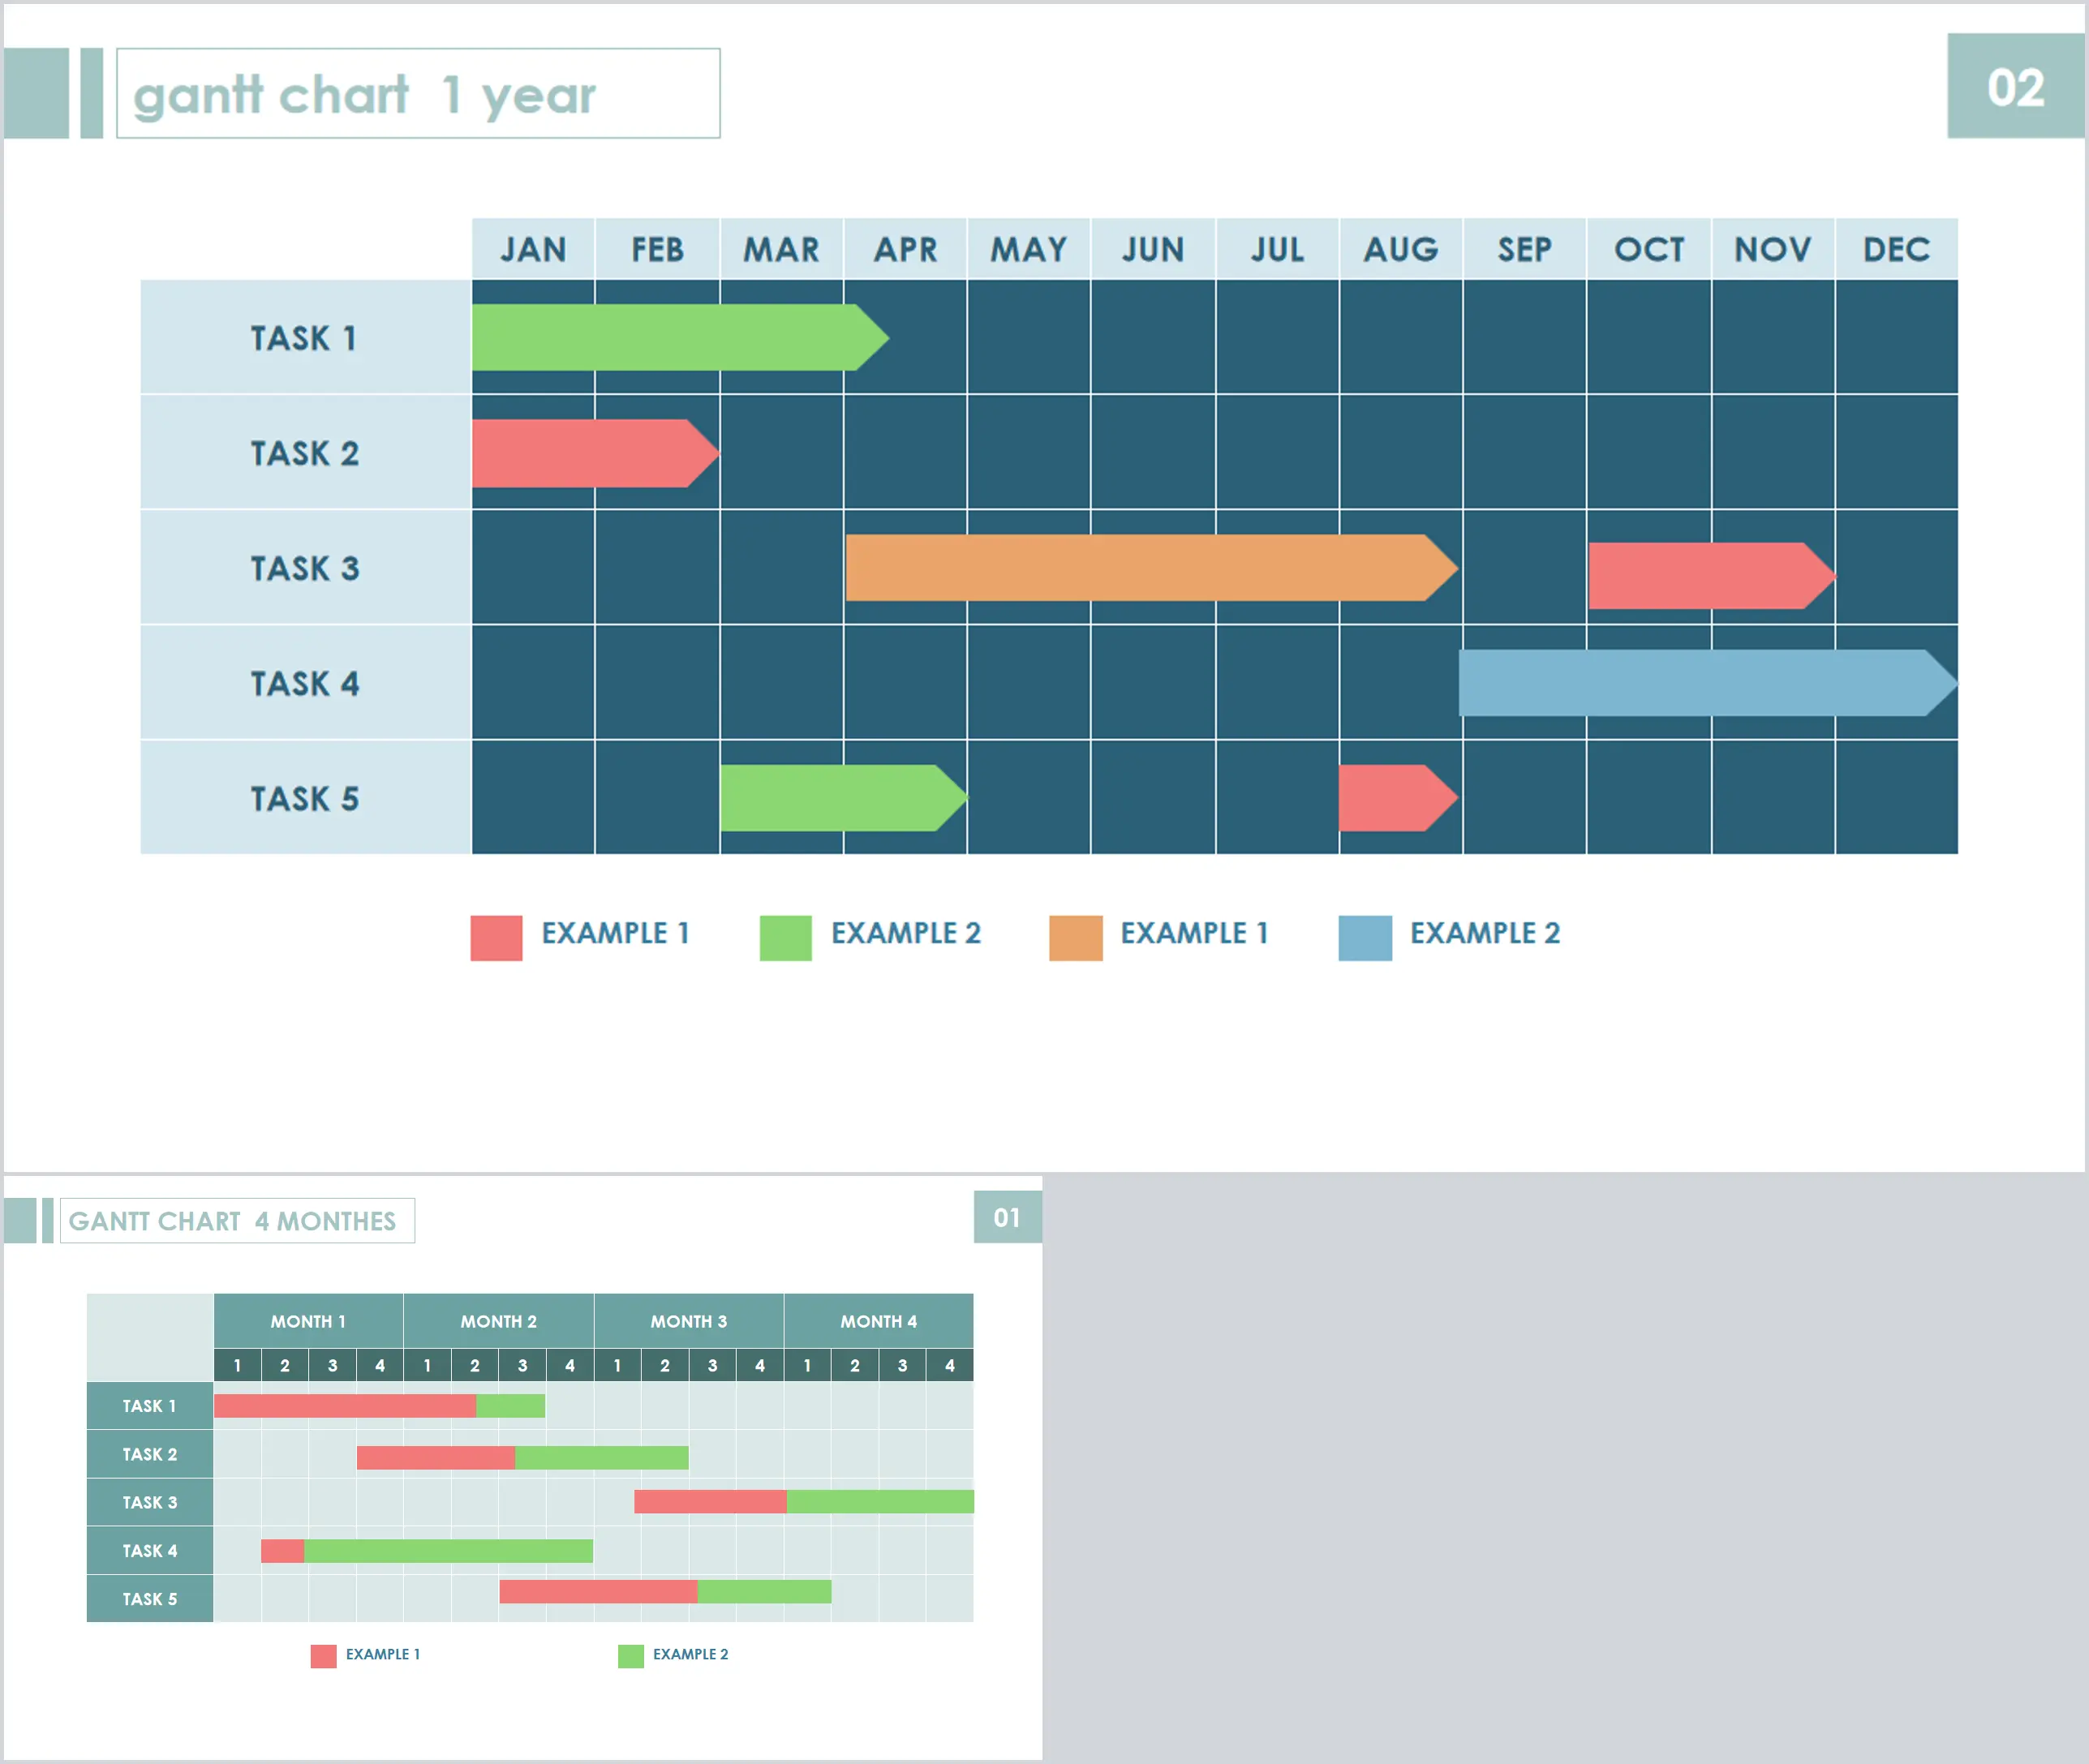The image size is (2089, 1764).
Task: Select the TASK 3 row label in yearly chart
Action: point(305,567)
